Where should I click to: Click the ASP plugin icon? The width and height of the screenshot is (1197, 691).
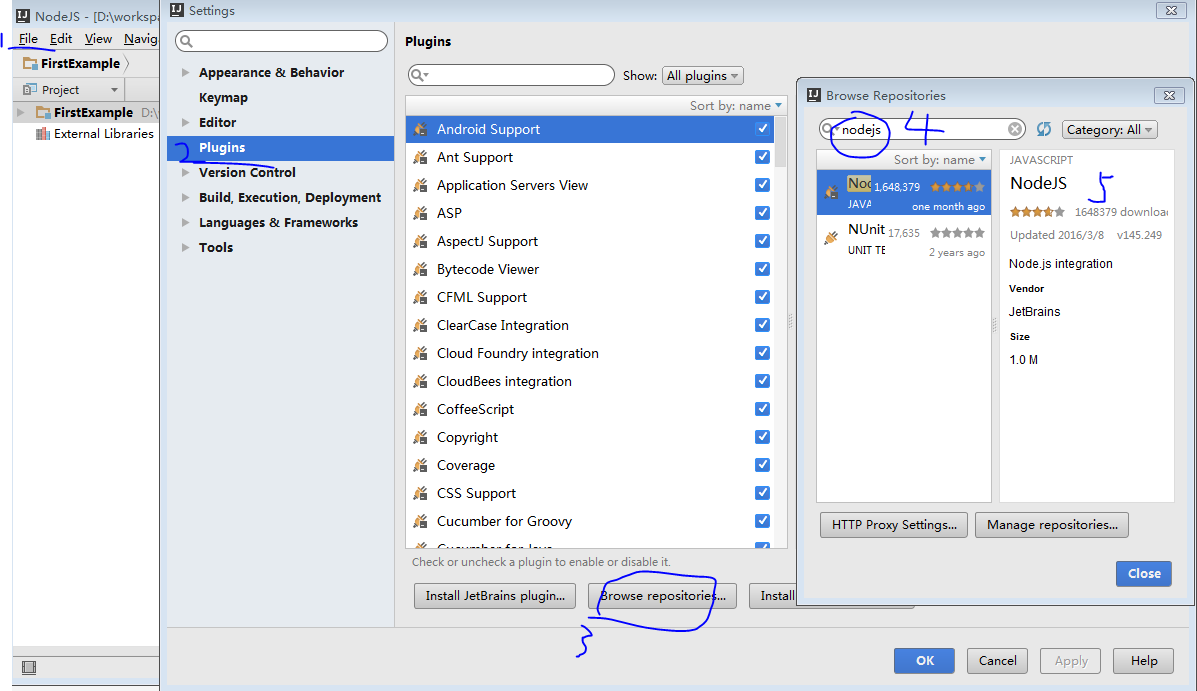pyautogui.click(x=420, y=213)
